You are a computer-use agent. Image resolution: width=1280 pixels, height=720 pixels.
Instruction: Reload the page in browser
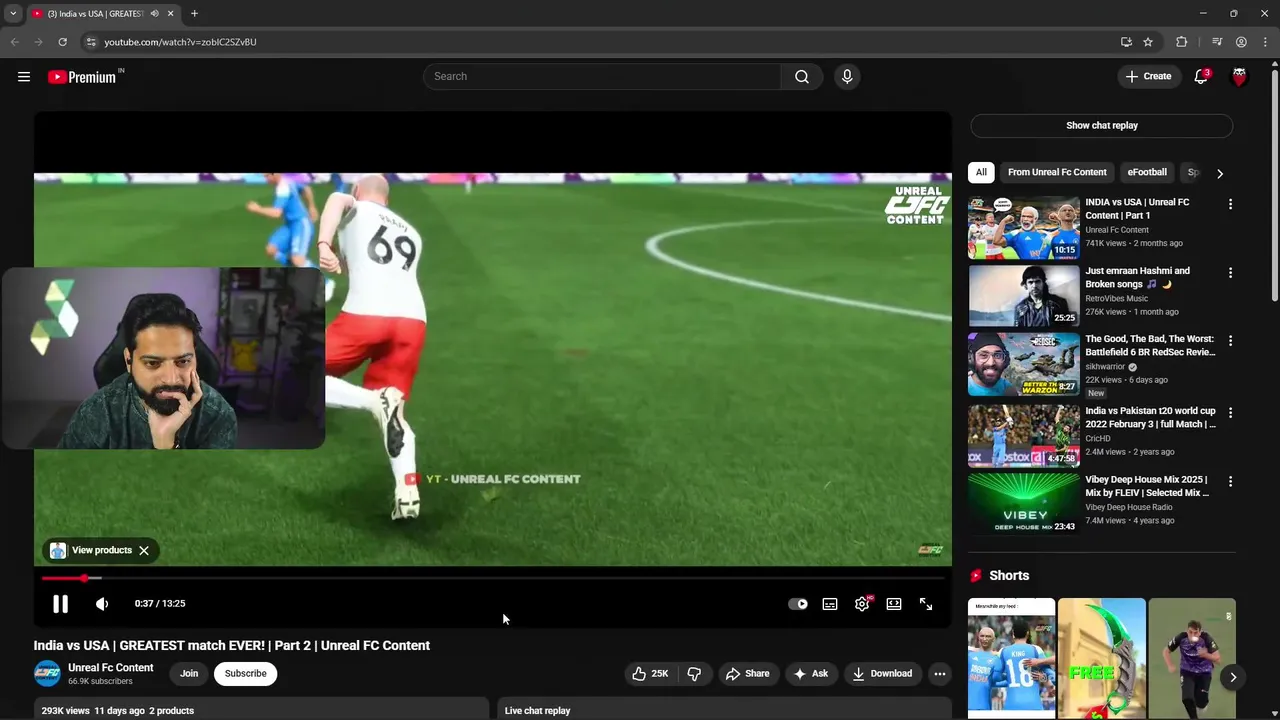point(62,42)
